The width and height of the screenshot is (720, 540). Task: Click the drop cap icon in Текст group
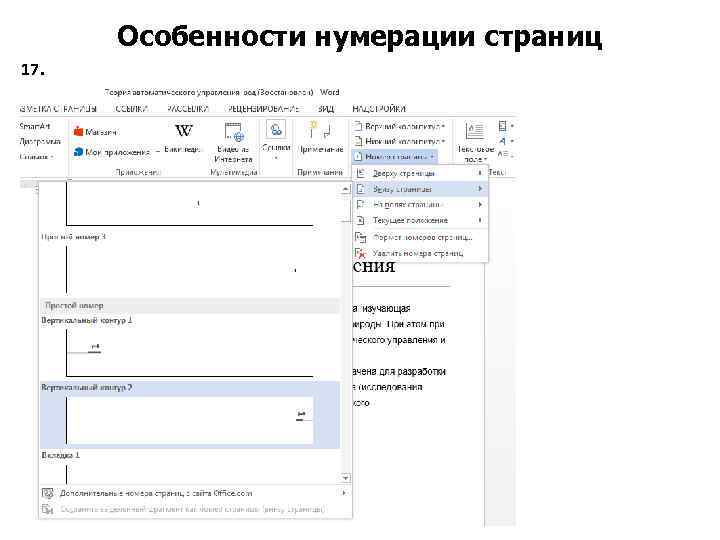pos(502,154)
